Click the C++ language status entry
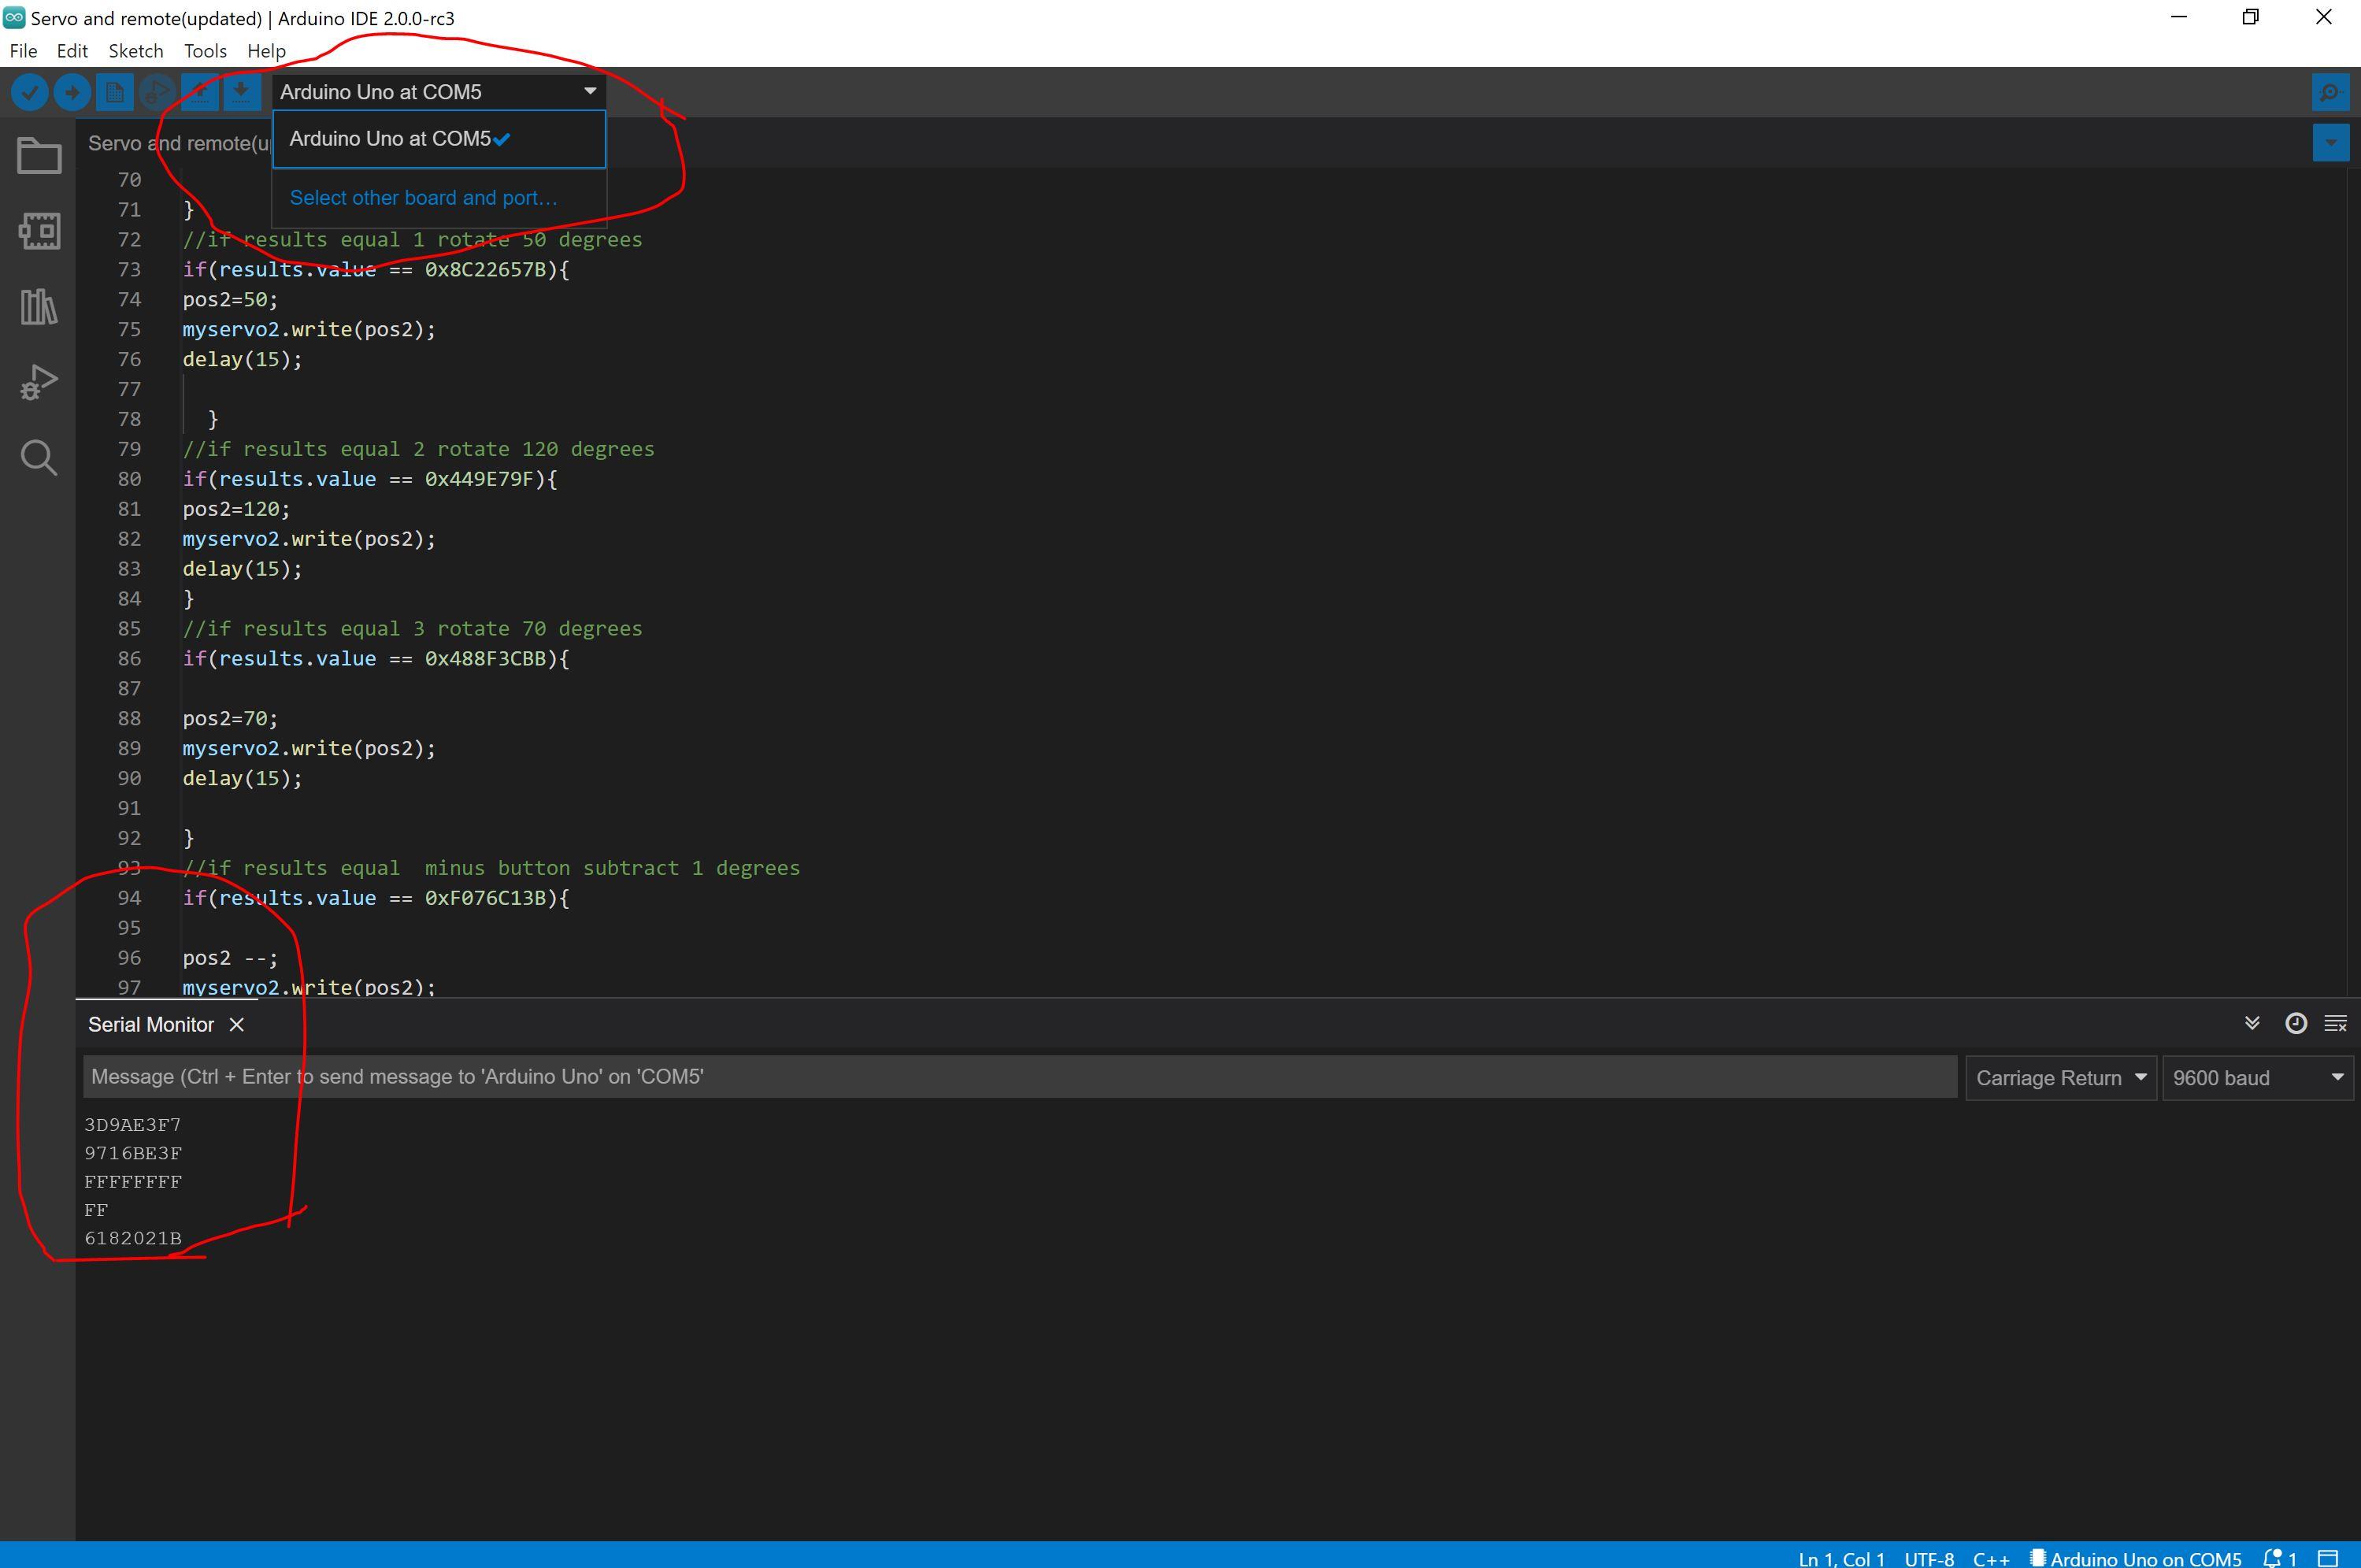 click(x=1991, y=1558)
